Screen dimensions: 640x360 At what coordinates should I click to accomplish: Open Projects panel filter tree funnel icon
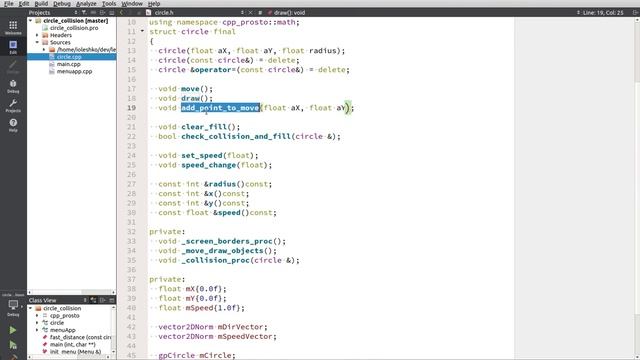pyautogui.click(x=84, y=13)
